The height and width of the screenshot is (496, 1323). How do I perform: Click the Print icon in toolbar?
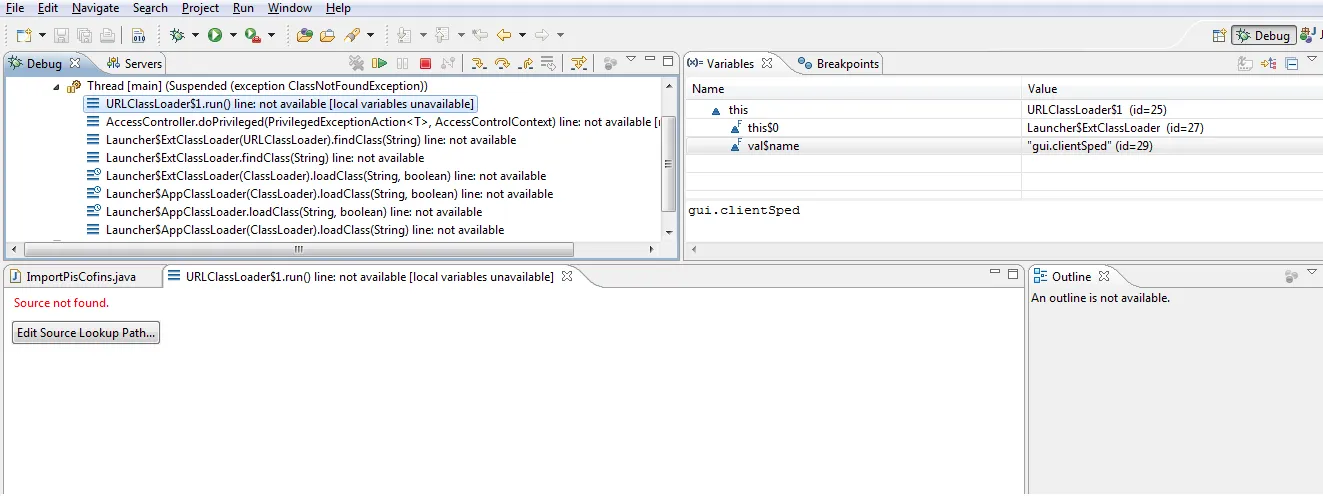pos(106,35)
